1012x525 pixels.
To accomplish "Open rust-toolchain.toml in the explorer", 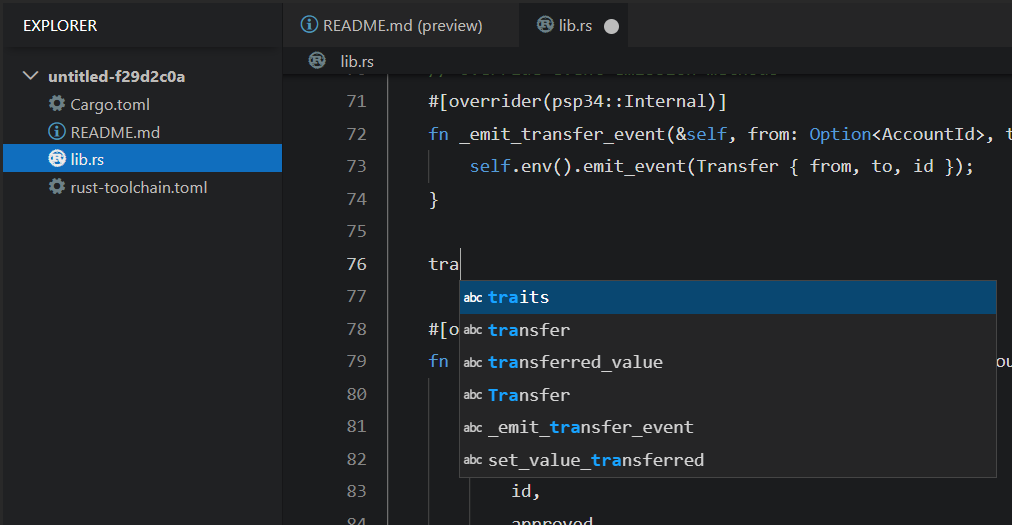I will [x=138, y=187].
